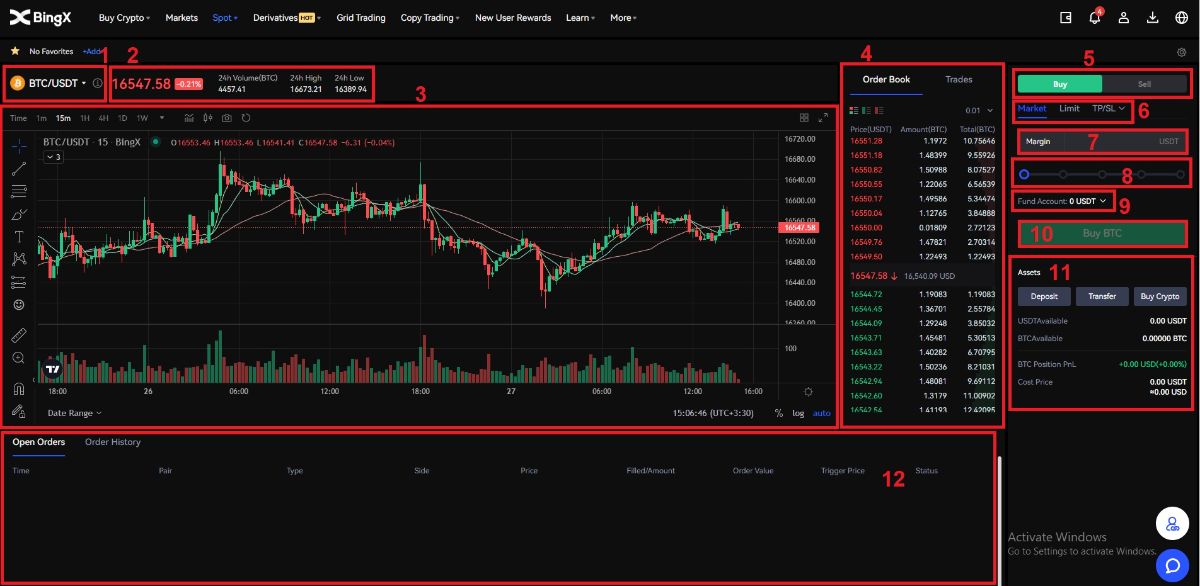This screenshot has width=1200, height=586.
Task: Click the favorites star icon
Action: point(14,51)
